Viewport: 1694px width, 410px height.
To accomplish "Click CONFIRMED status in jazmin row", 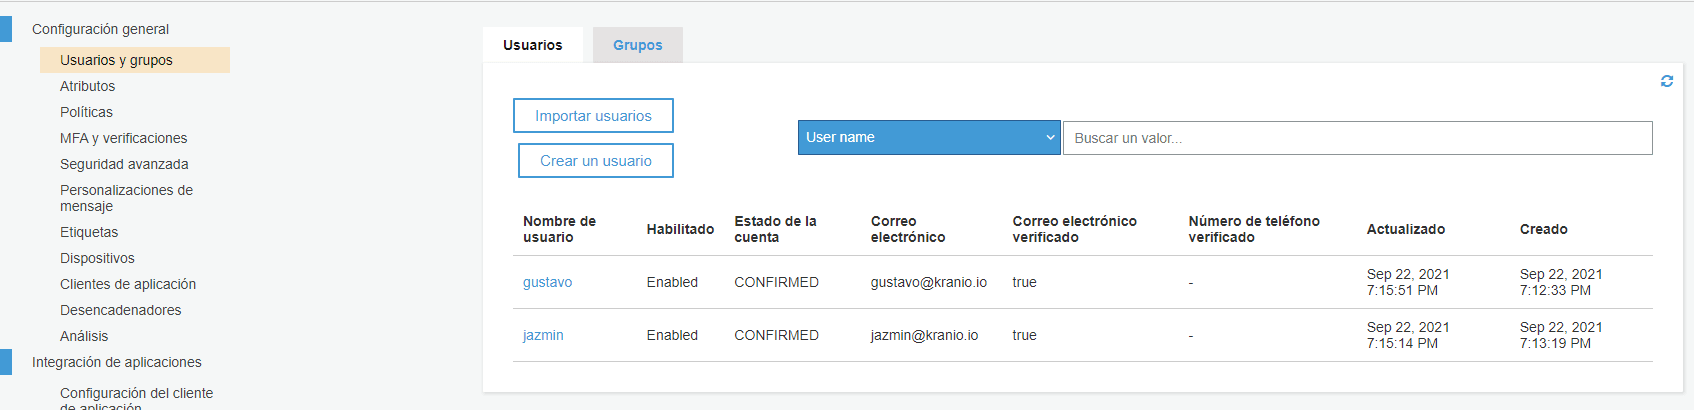I will 777,336.
